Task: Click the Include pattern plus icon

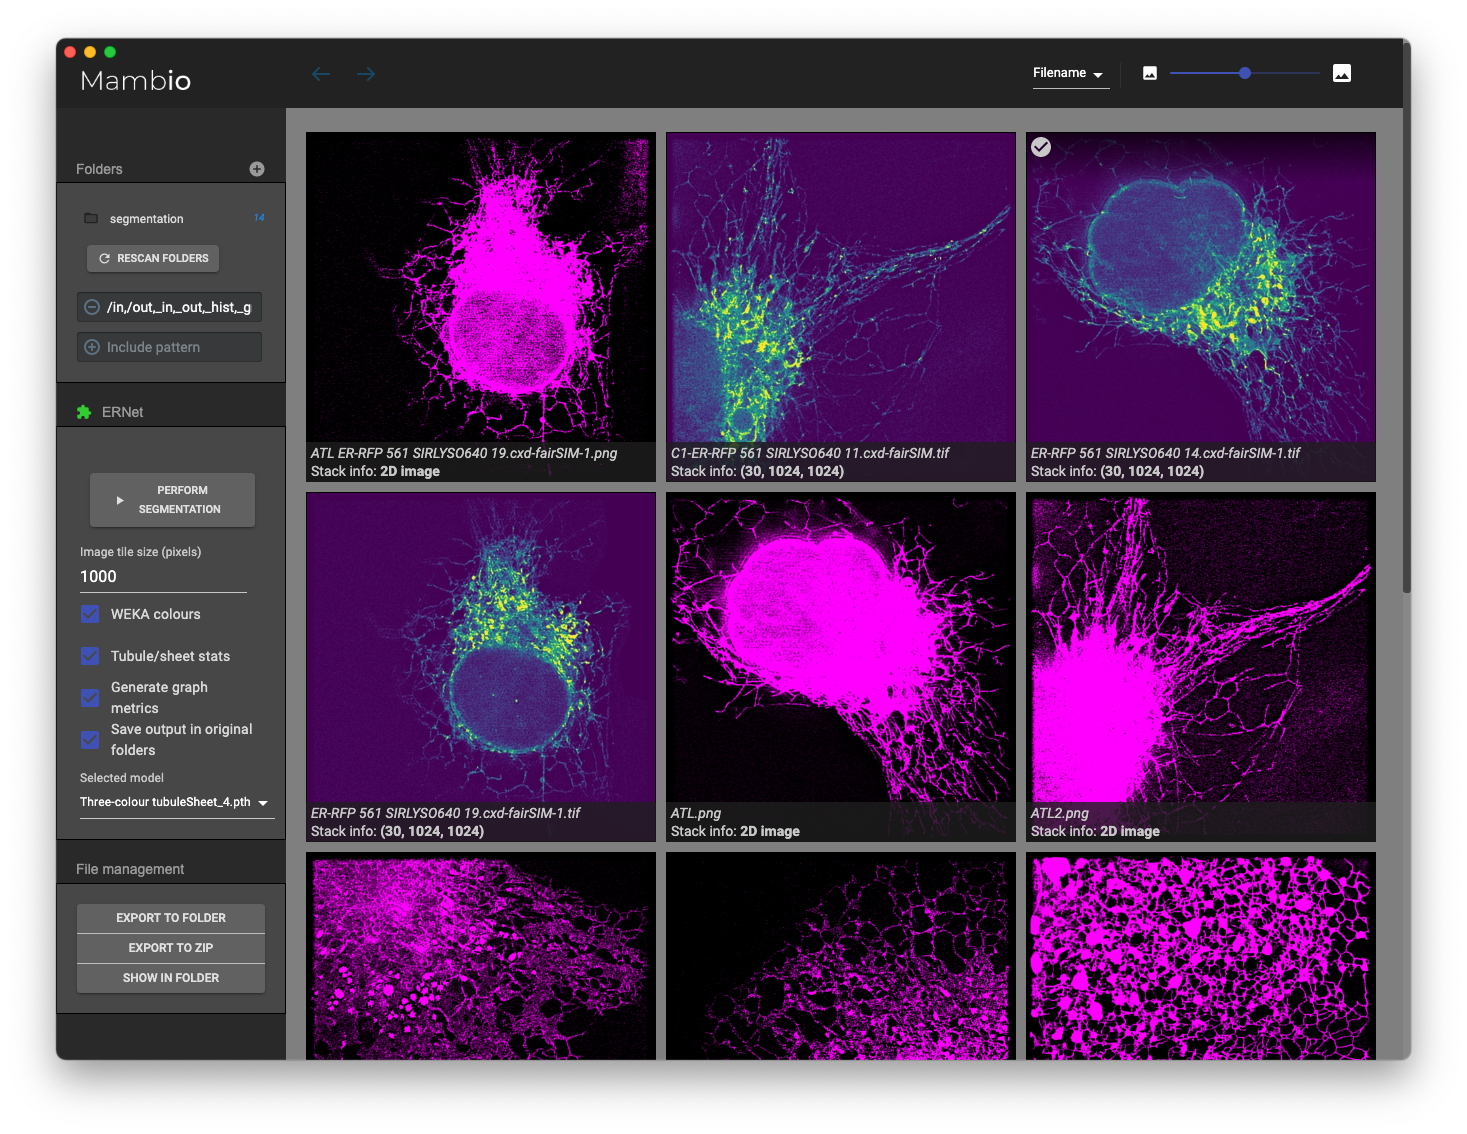Action: [x=92, y=347]
